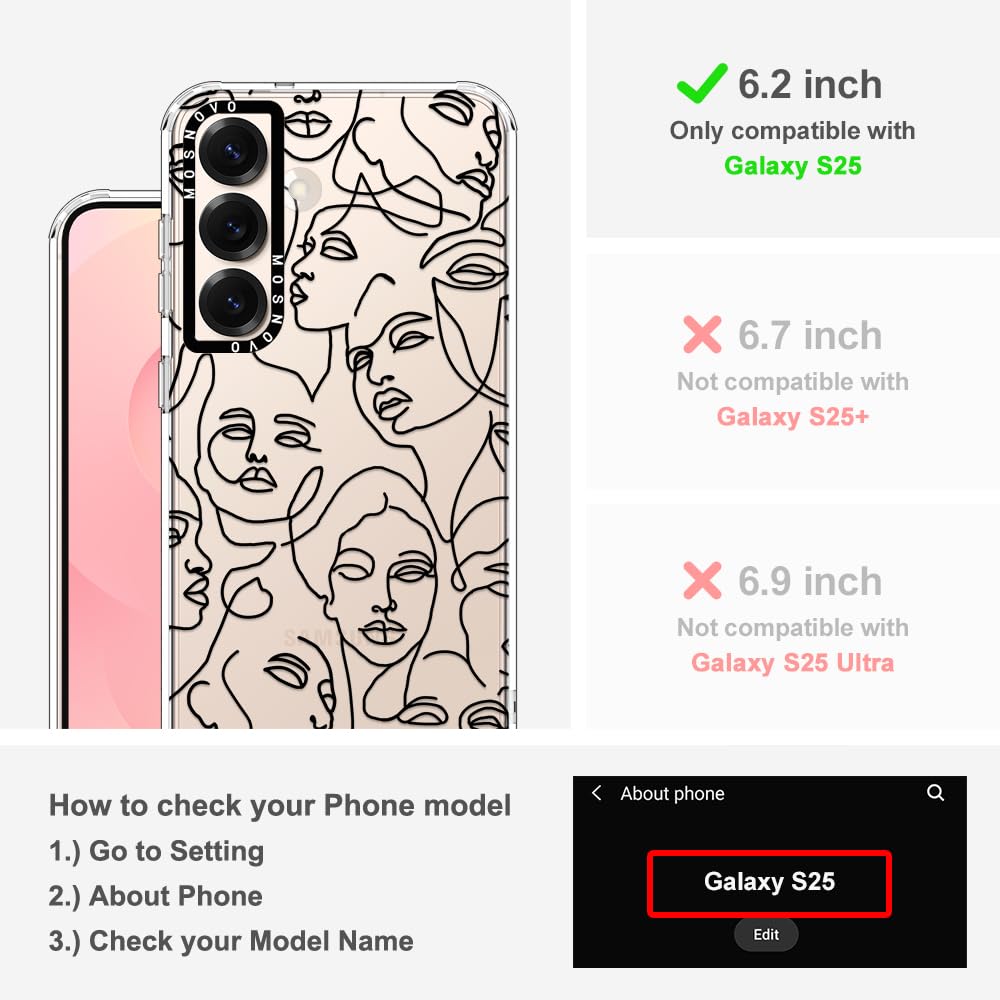Tap the search magnifier icon
This screenshot has height=1000, width=1000.
(935, 793)
